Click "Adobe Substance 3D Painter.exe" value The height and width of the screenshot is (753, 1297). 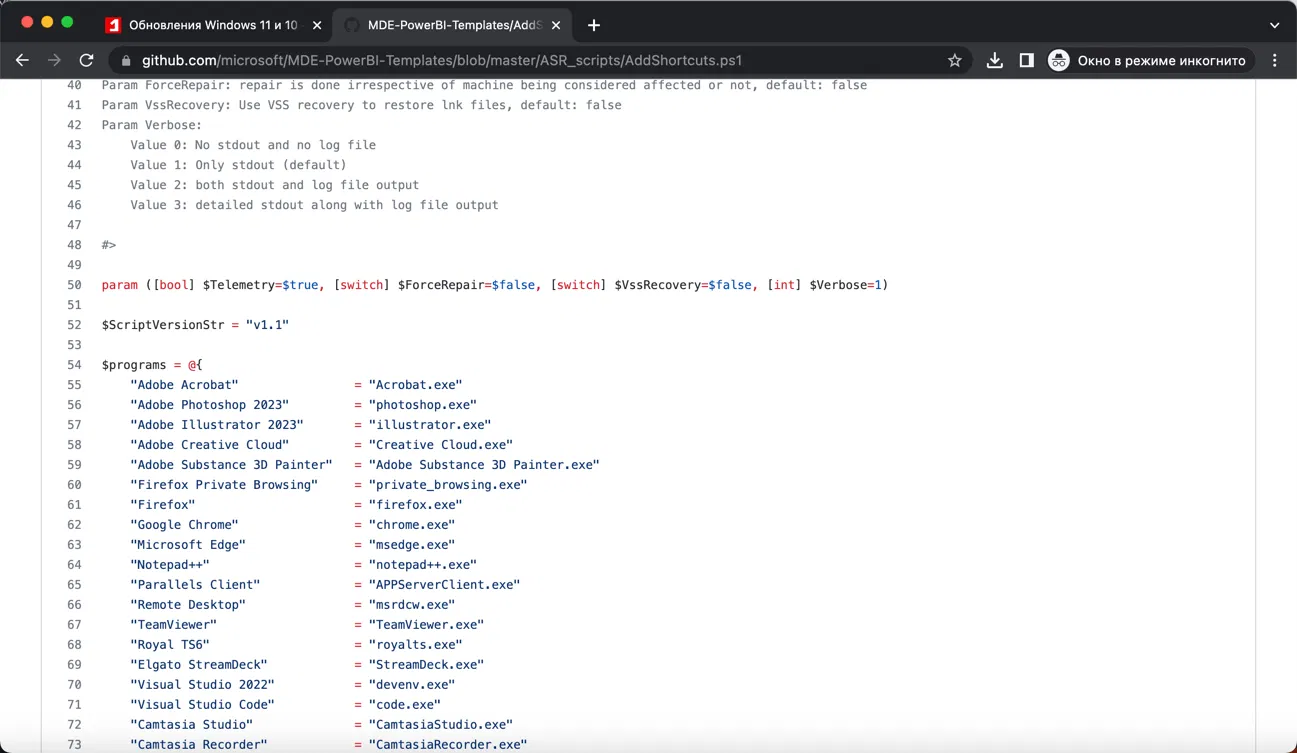click(484, 465)
